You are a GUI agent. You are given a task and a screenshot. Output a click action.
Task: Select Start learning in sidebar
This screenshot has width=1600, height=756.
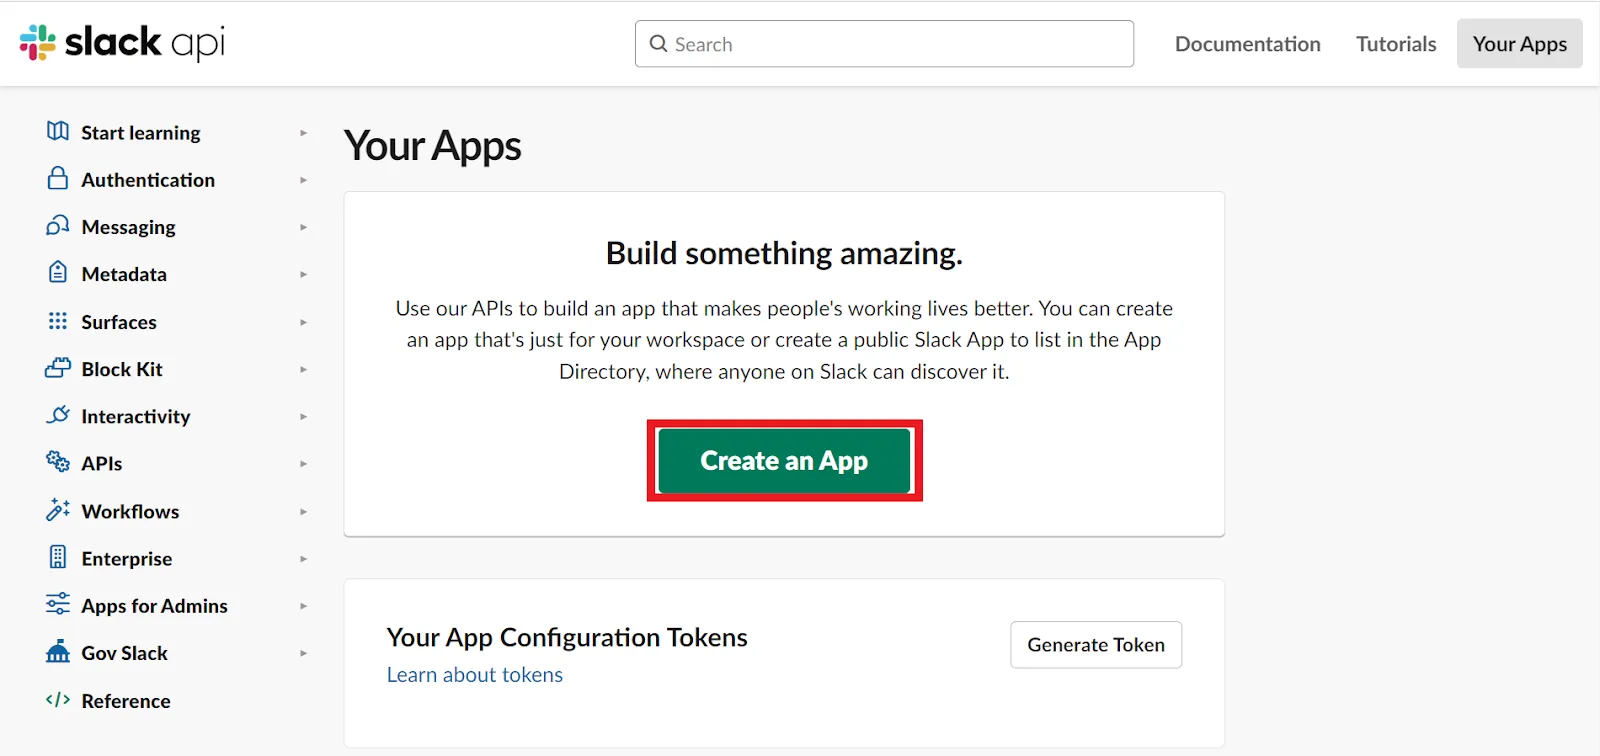(x=141, y=133)
